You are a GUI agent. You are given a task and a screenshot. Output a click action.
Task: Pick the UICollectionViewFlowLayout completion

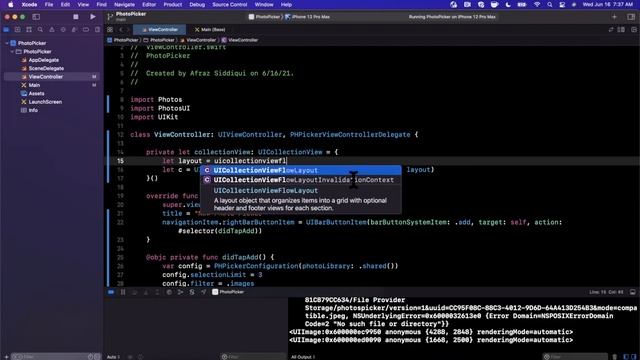pyautogui.click(x=300, y=170)
